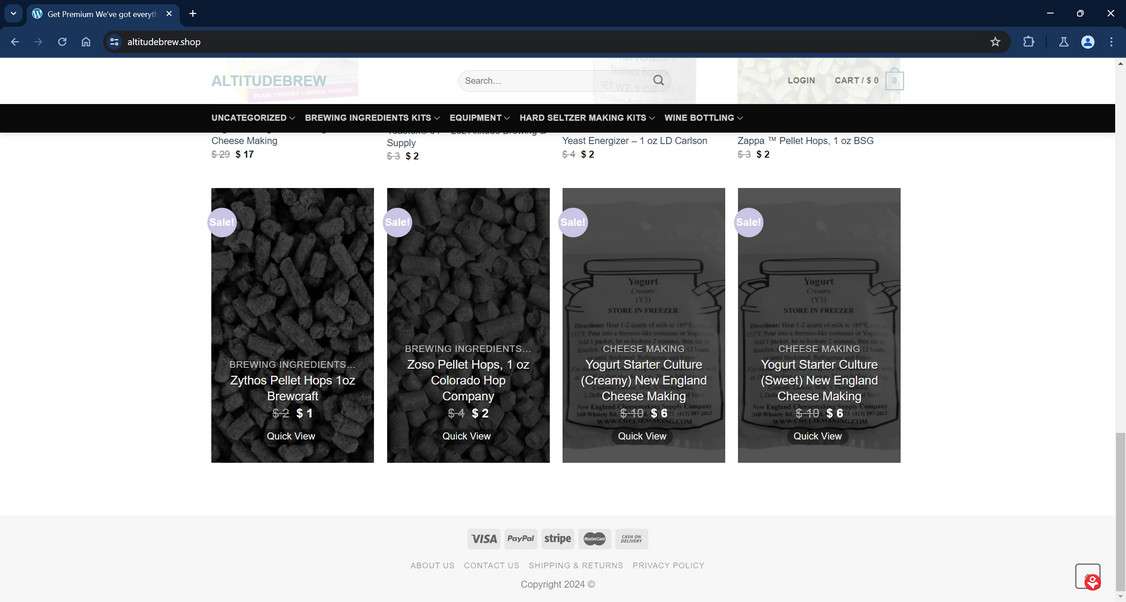
Task: Expand the Wine Bottling menu
Action: 703,118
